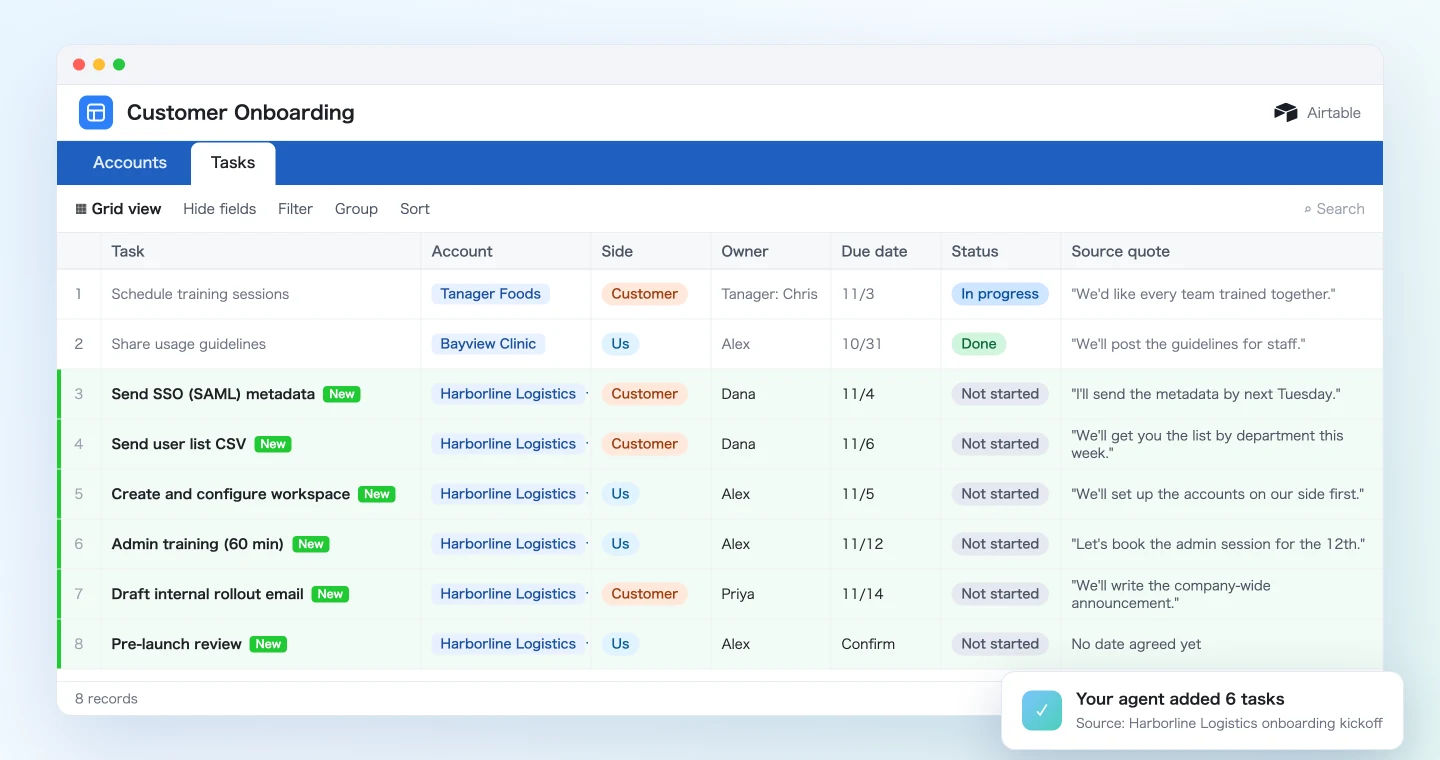Open the "Draft internal rollout email" task
This screenshot has width=1440, height=760.
point(208,594)
